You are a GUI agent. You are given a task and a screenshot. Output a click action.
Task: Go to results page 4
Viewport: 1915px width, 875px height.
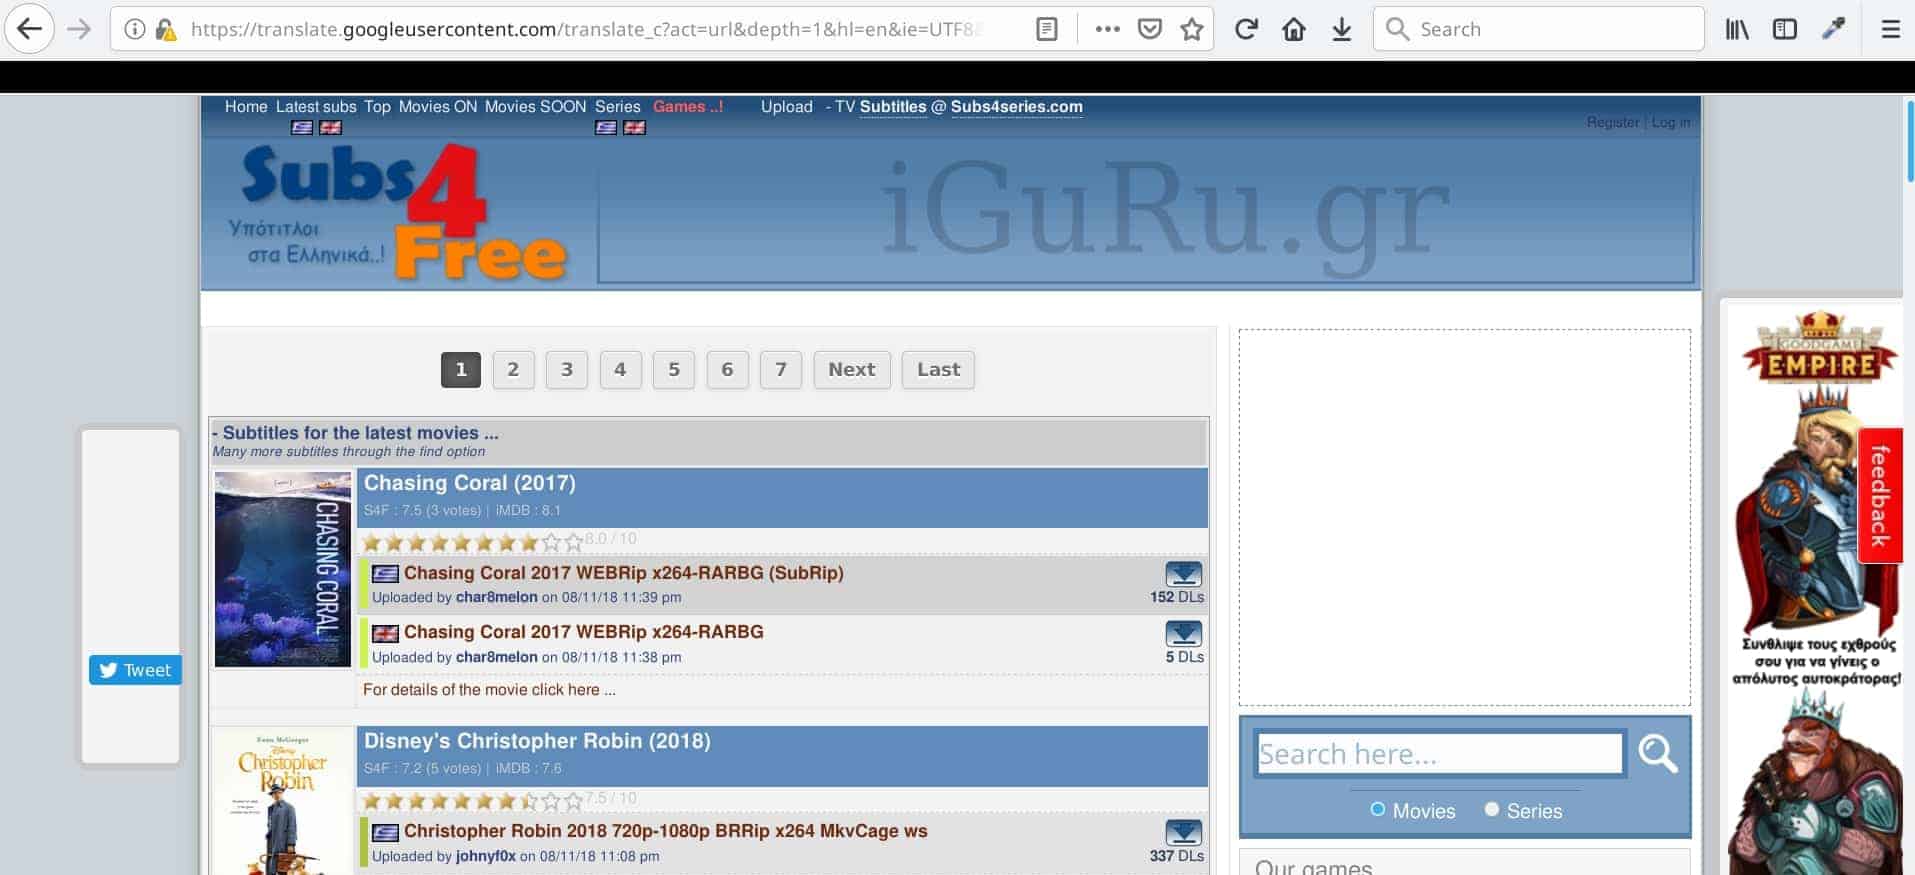tap(620, 370)
